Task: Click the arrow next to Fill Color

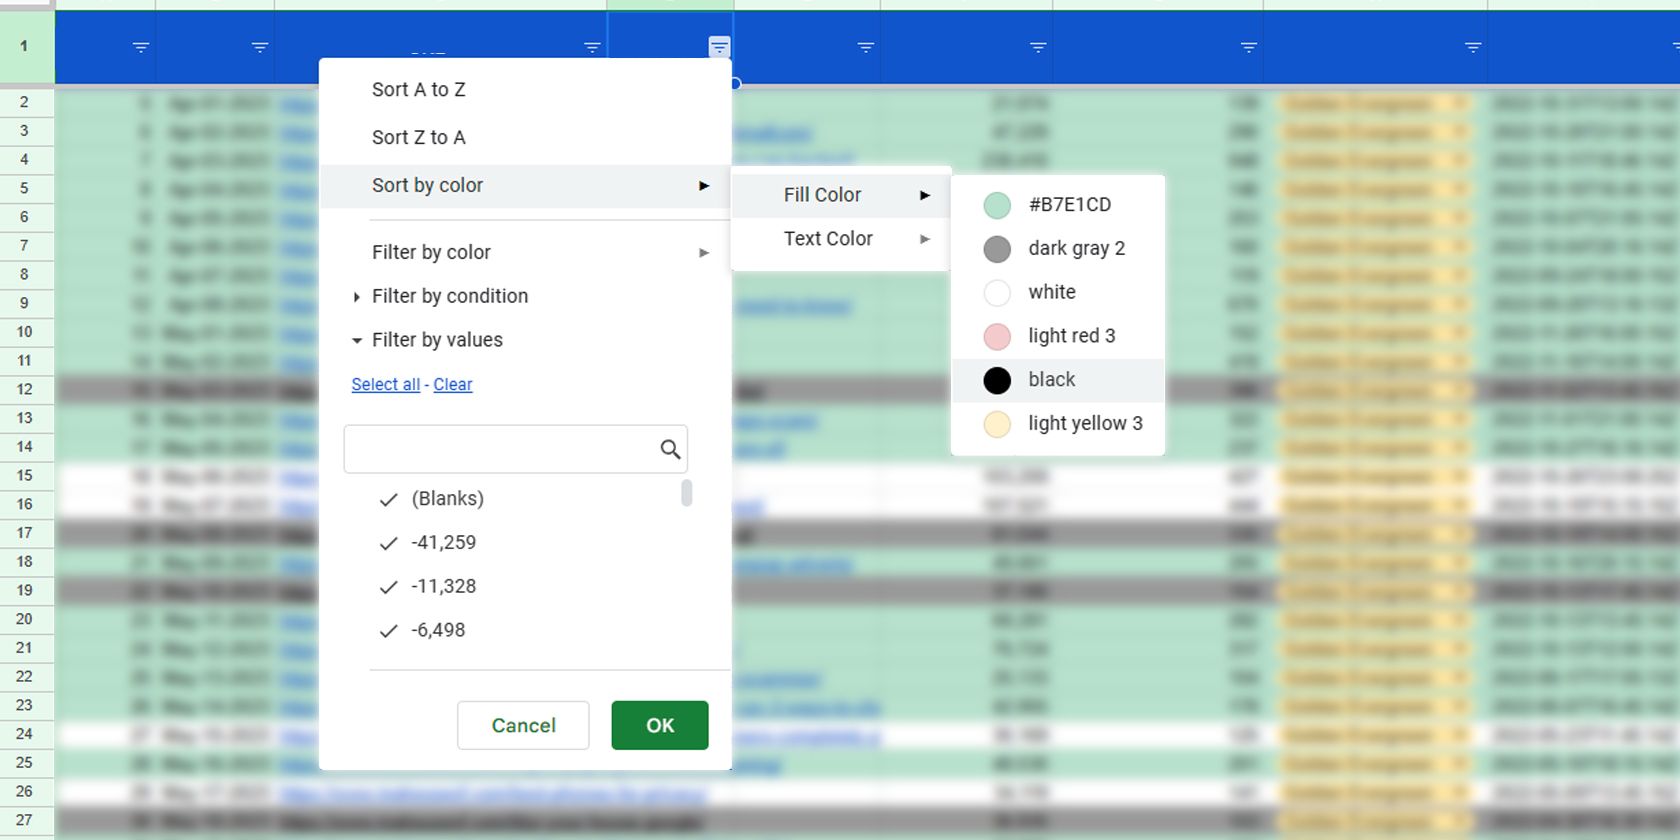Action: (925, 195)
